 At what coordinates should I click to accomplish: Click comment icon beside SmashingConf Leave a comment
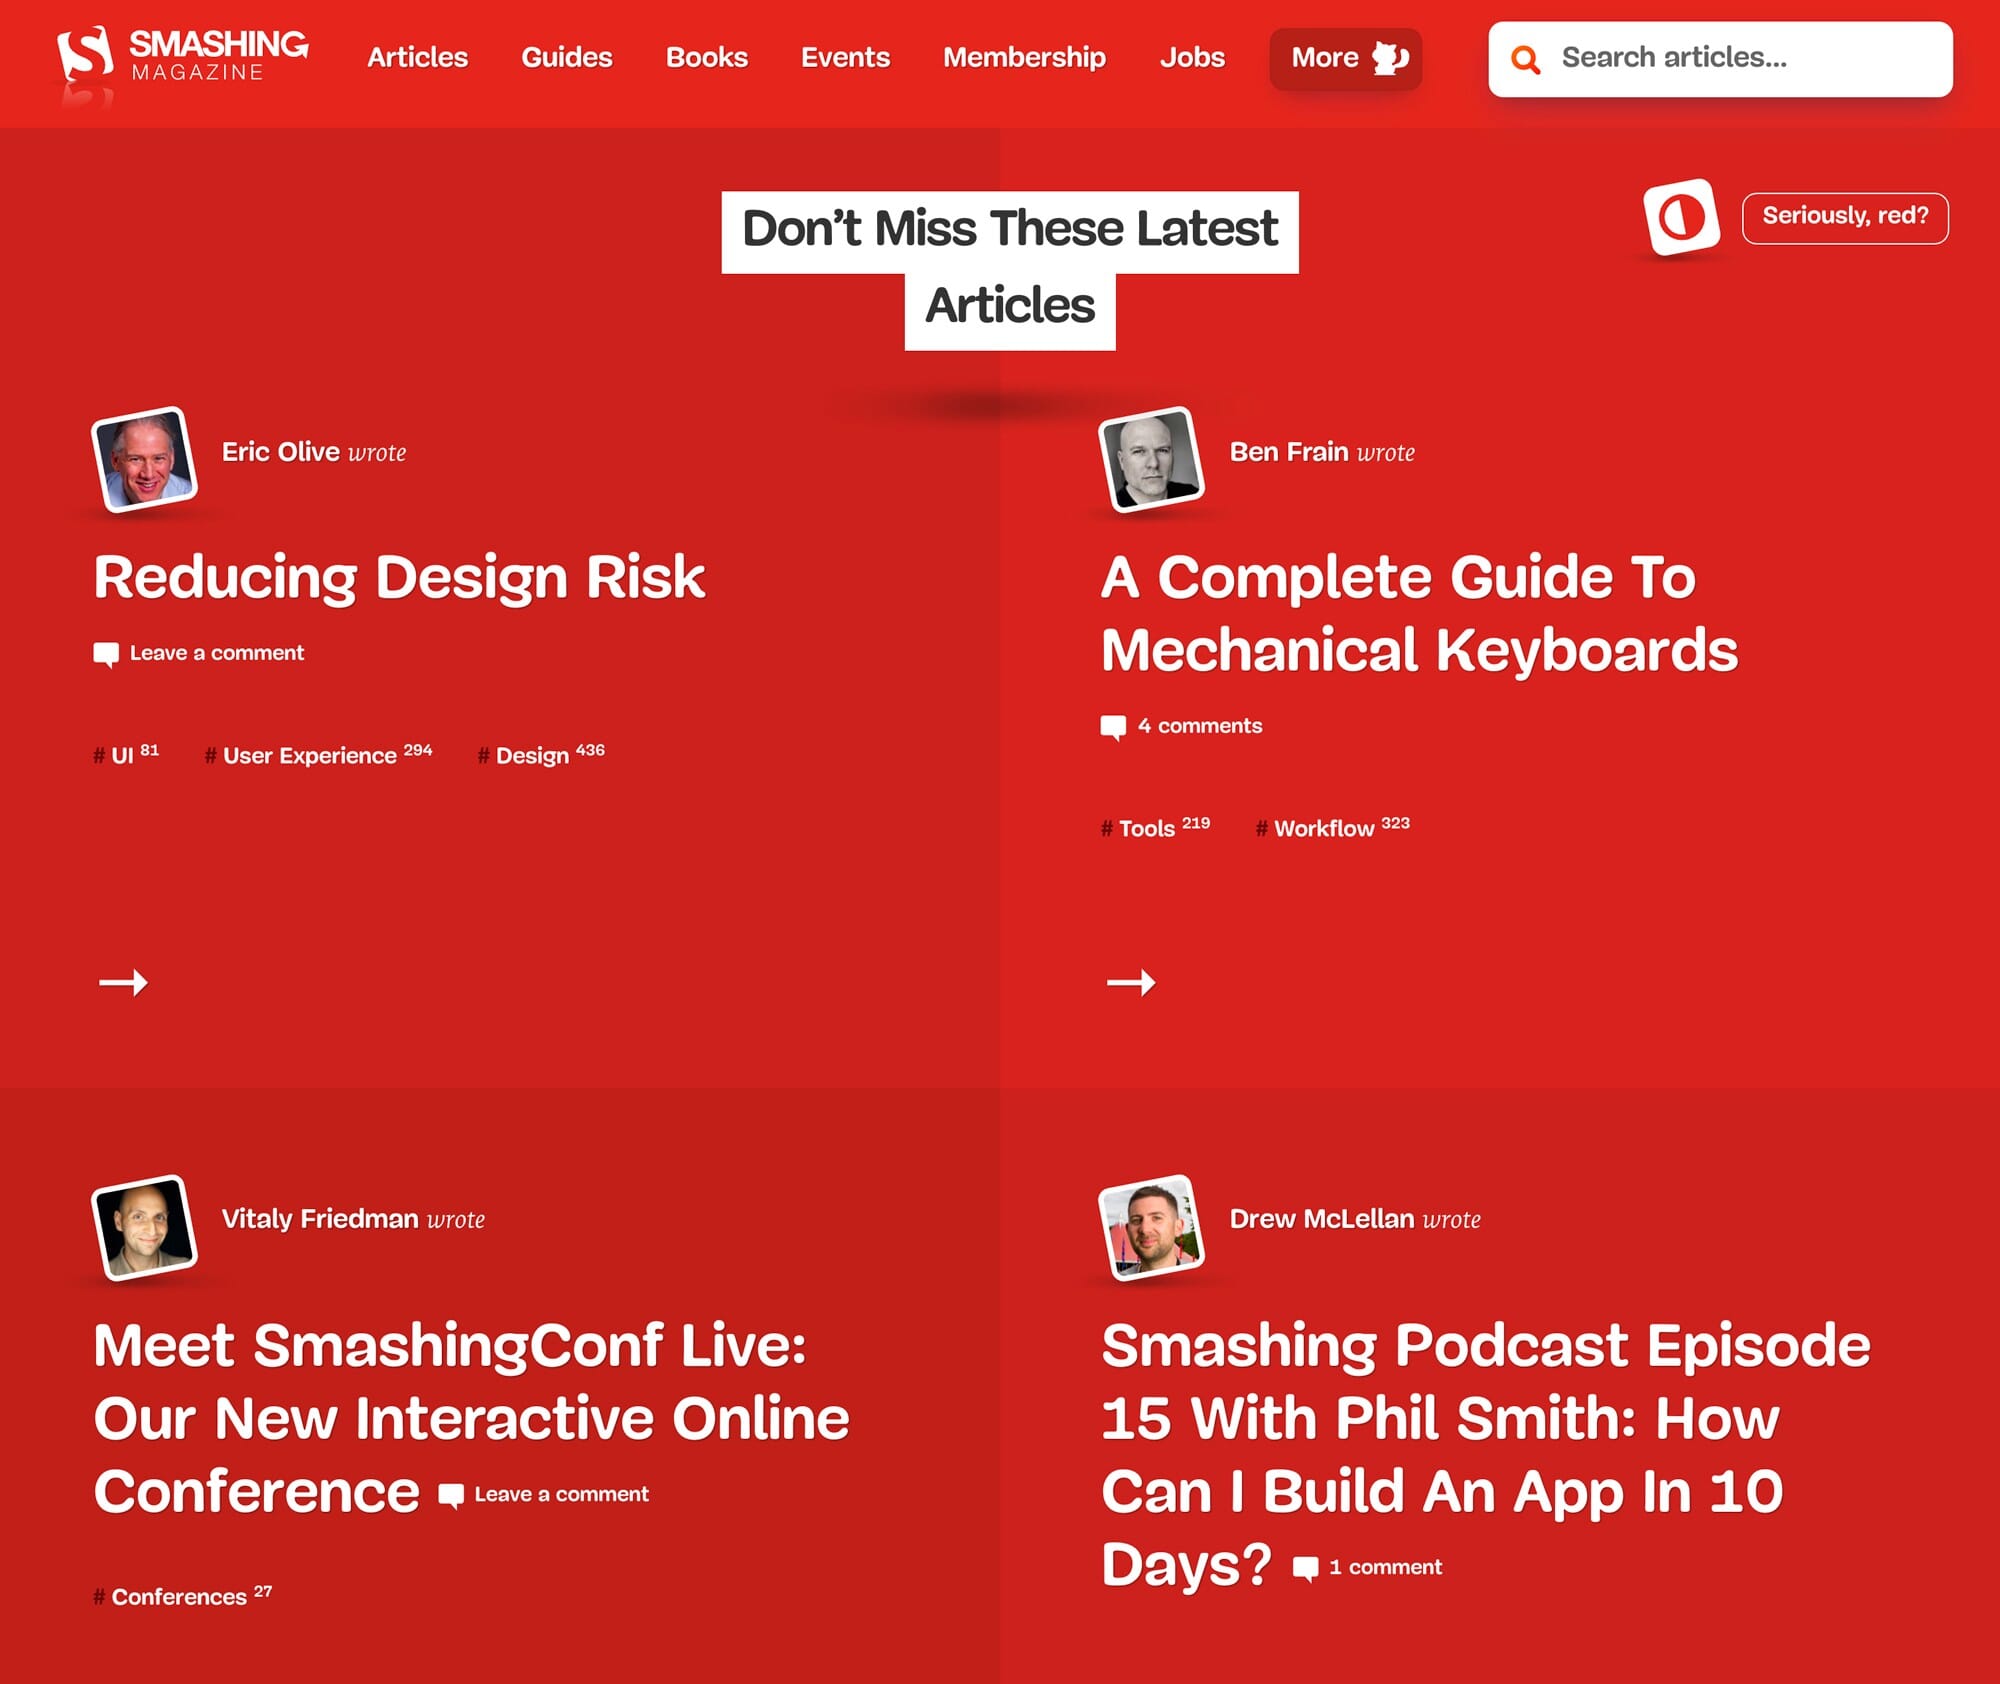pos(451,1496)
